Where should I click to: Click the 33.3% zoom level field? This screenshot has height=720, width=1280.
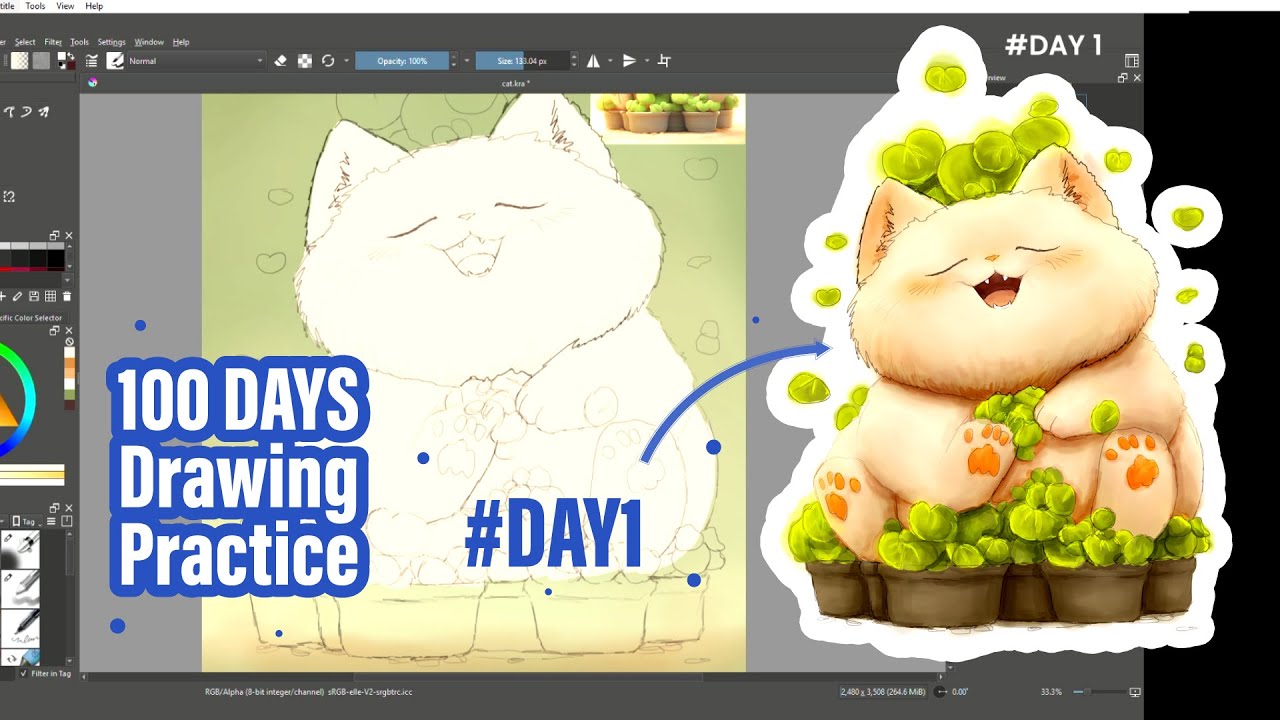(1051, 692)
